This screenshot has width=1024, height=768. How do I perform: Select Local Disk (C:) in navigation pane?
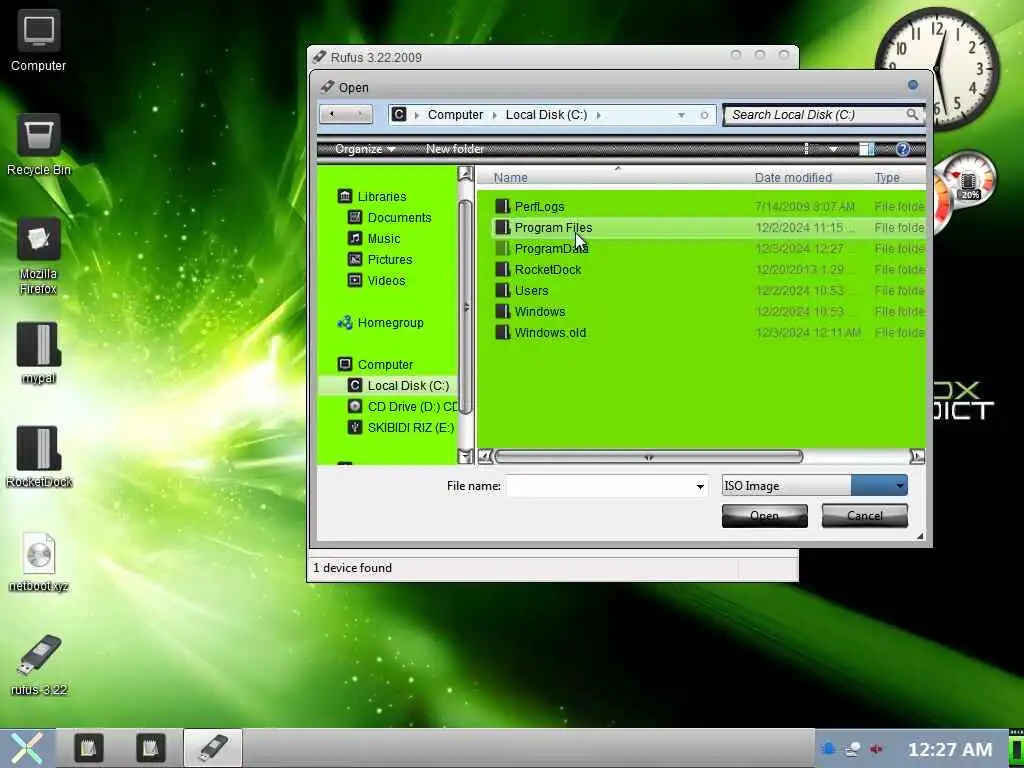pyautogui.click(x=387, y=385)
